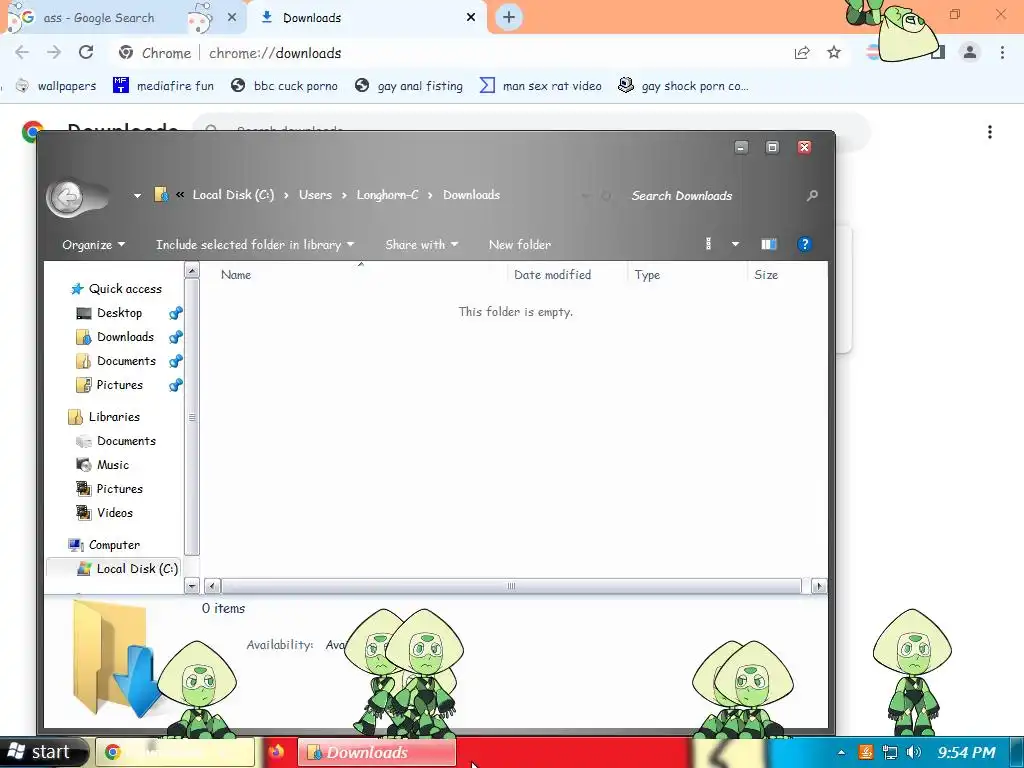Image resolution: width=1024 pixels, height=768 pixels.
Task: Sort by Name column header
Action: (236, 275)
